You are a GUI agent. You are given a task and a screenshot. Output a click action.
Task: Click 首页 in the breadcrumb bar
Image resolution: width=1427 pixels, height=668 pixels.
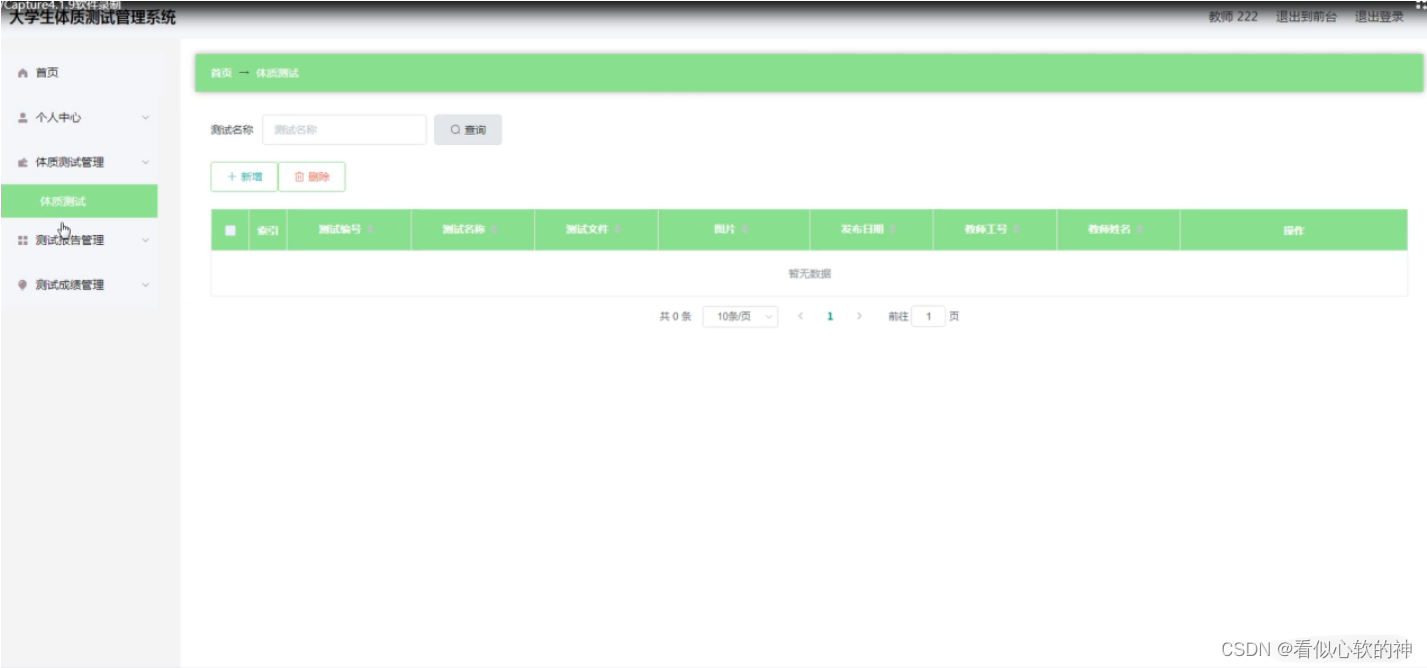(x=221, y=73)
